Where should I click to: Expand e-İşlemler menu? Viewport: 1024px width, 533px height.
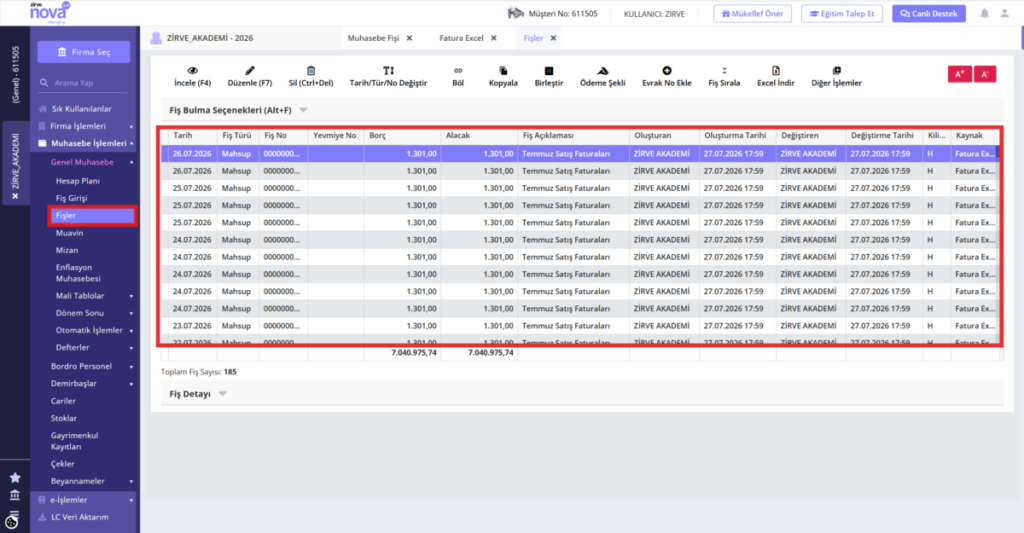(131, 500)
